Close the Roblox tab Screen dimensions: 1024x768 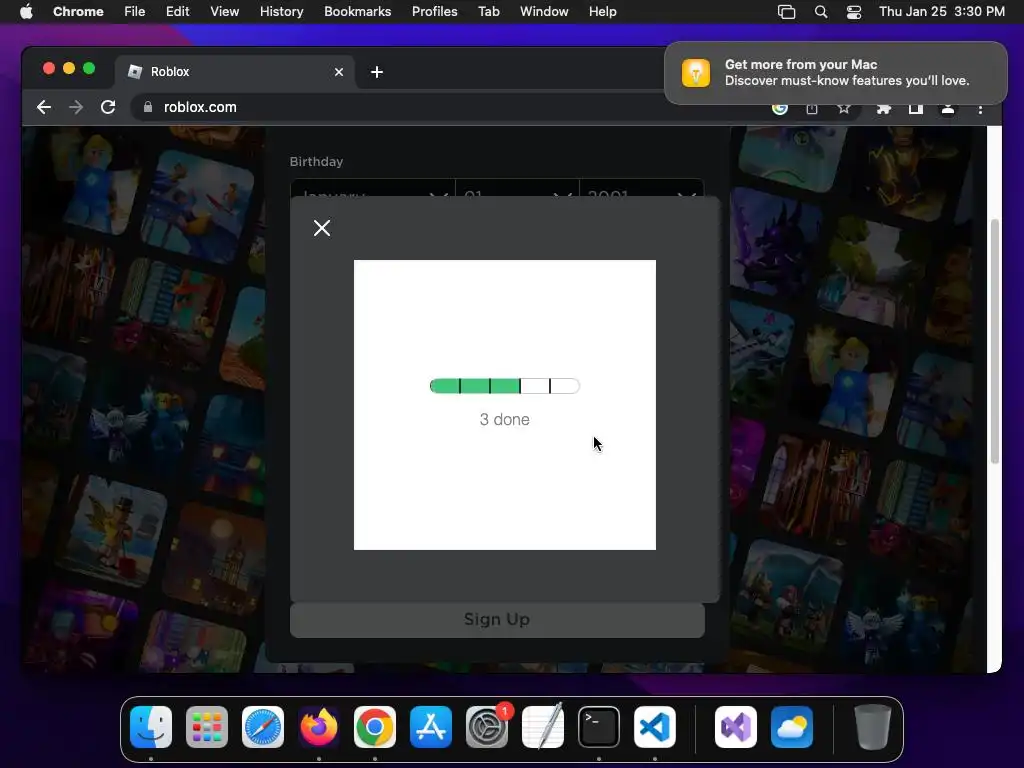tap(339, 72)
